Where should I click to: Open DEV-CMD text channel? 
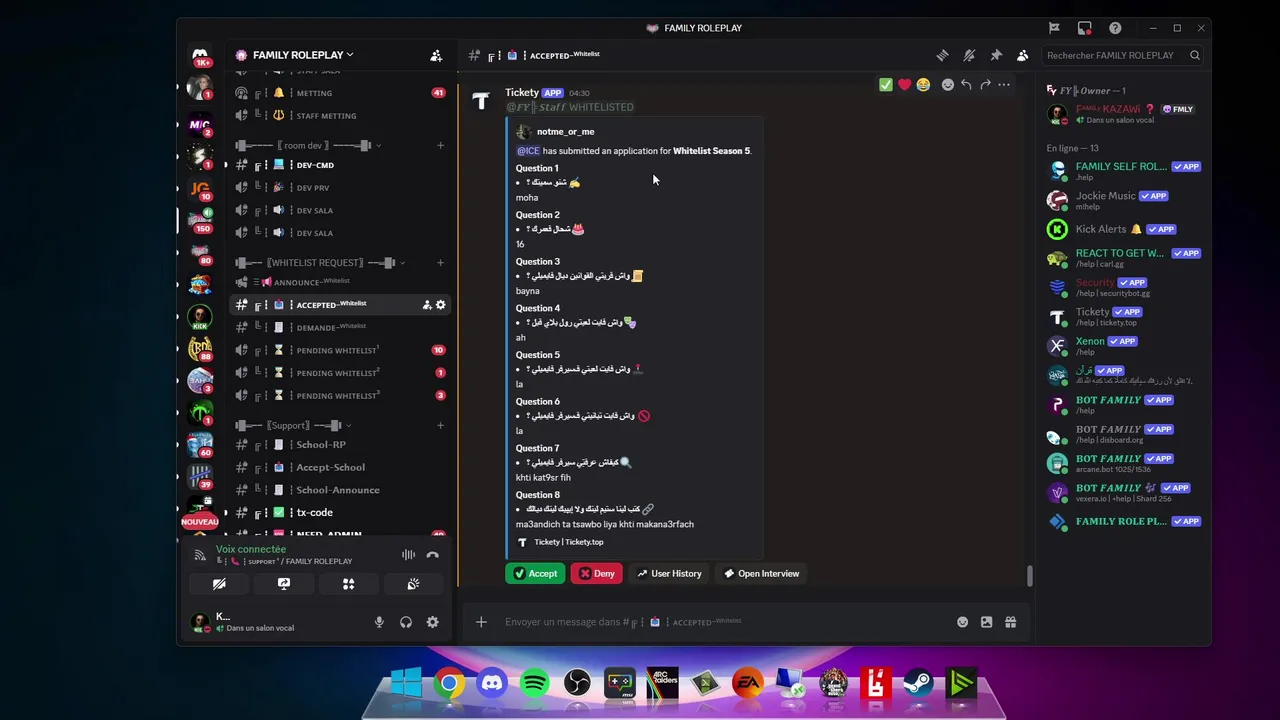tap(340, 165)
